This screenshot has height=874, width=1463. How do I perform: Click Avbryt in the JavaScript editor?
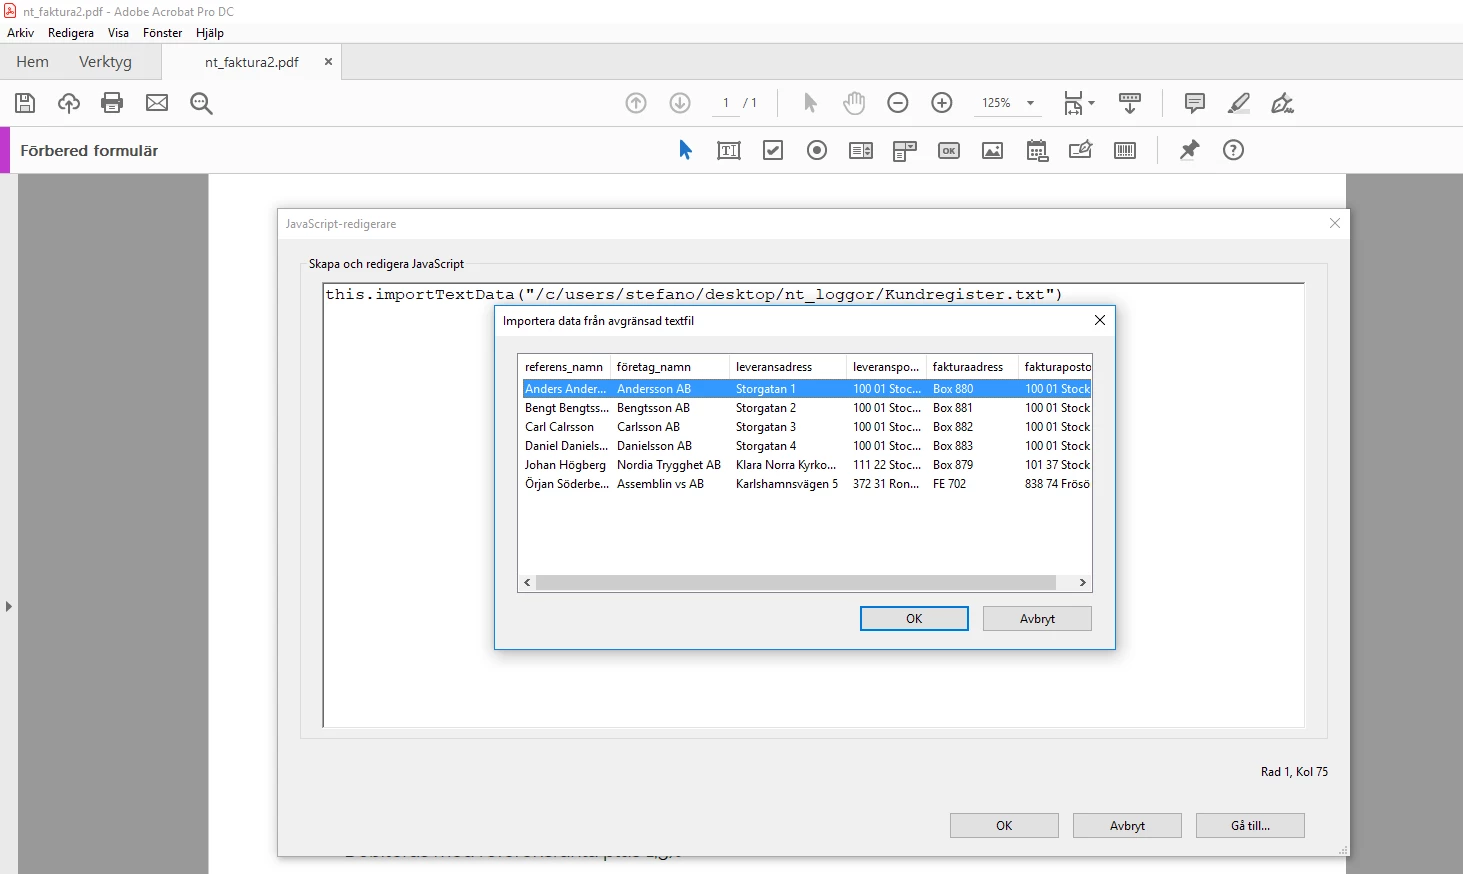1127,826
